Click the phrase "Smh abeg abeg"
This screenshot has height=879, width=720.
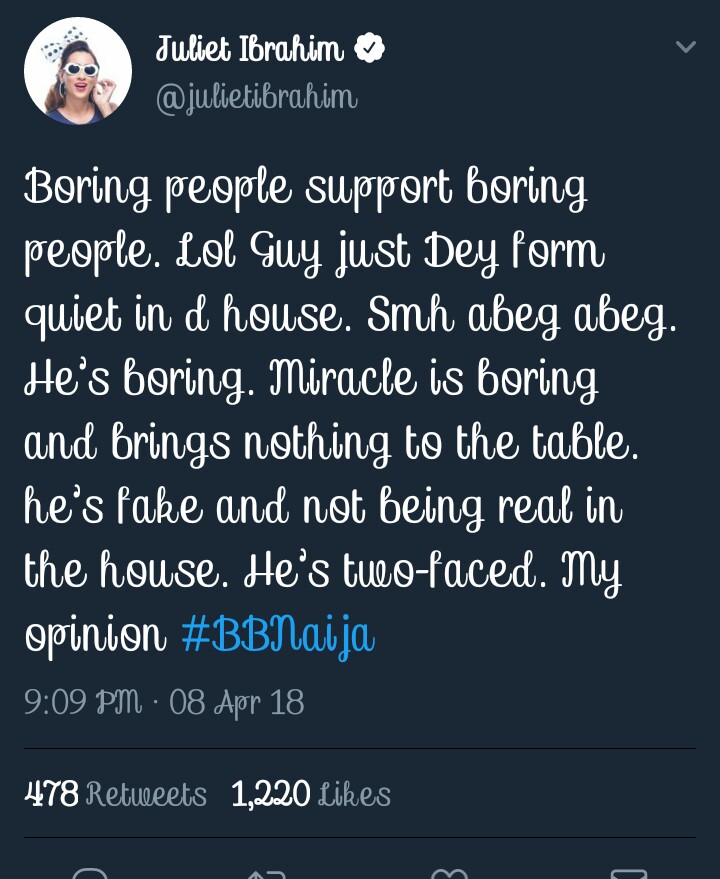tap(522, 317)
